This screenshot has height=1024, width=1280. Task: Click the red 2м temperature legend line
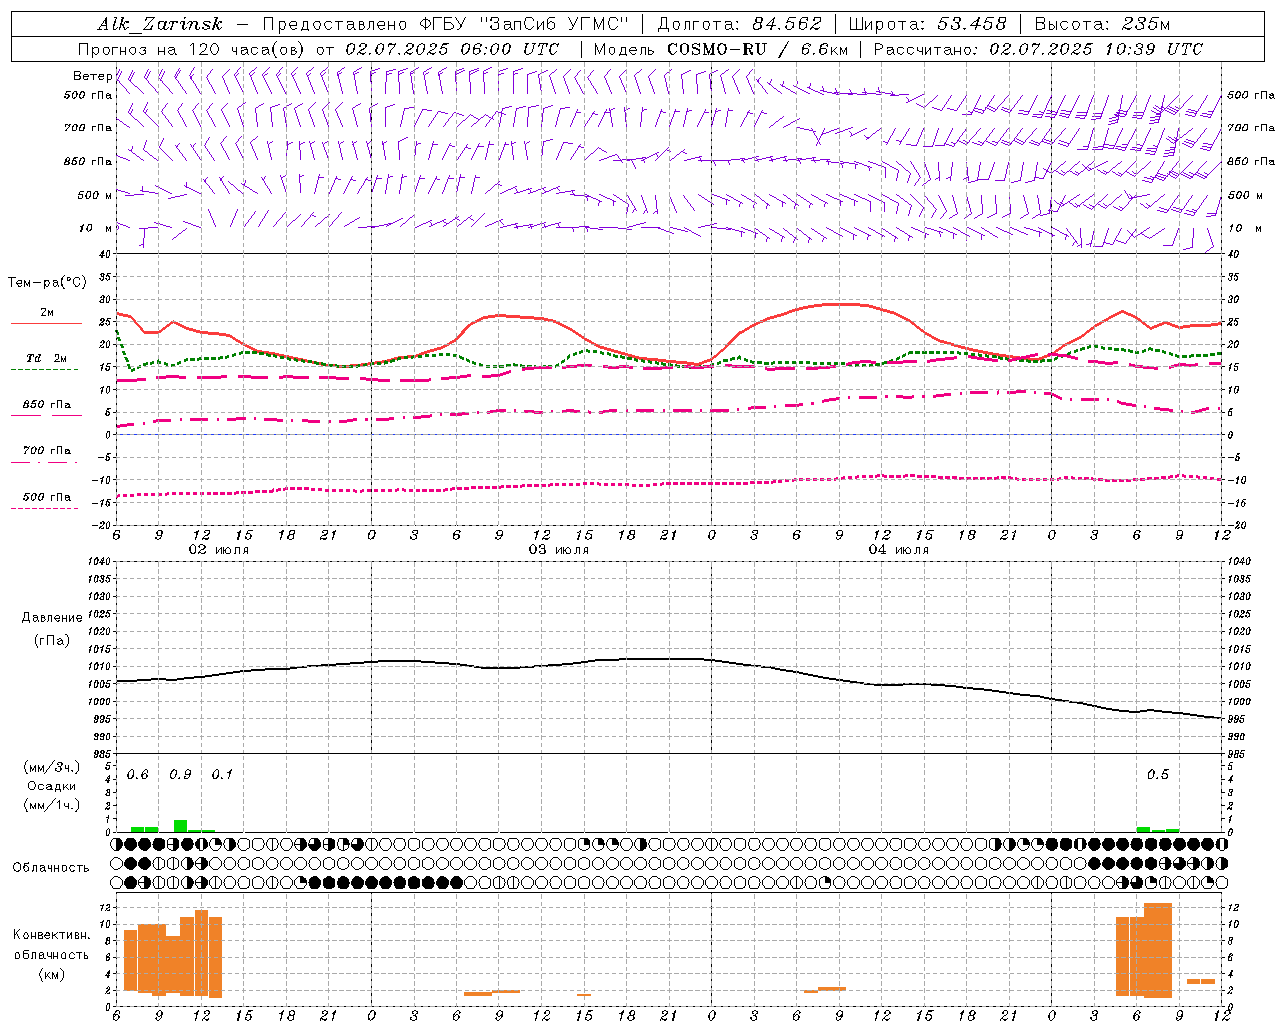tap(46, 324)
